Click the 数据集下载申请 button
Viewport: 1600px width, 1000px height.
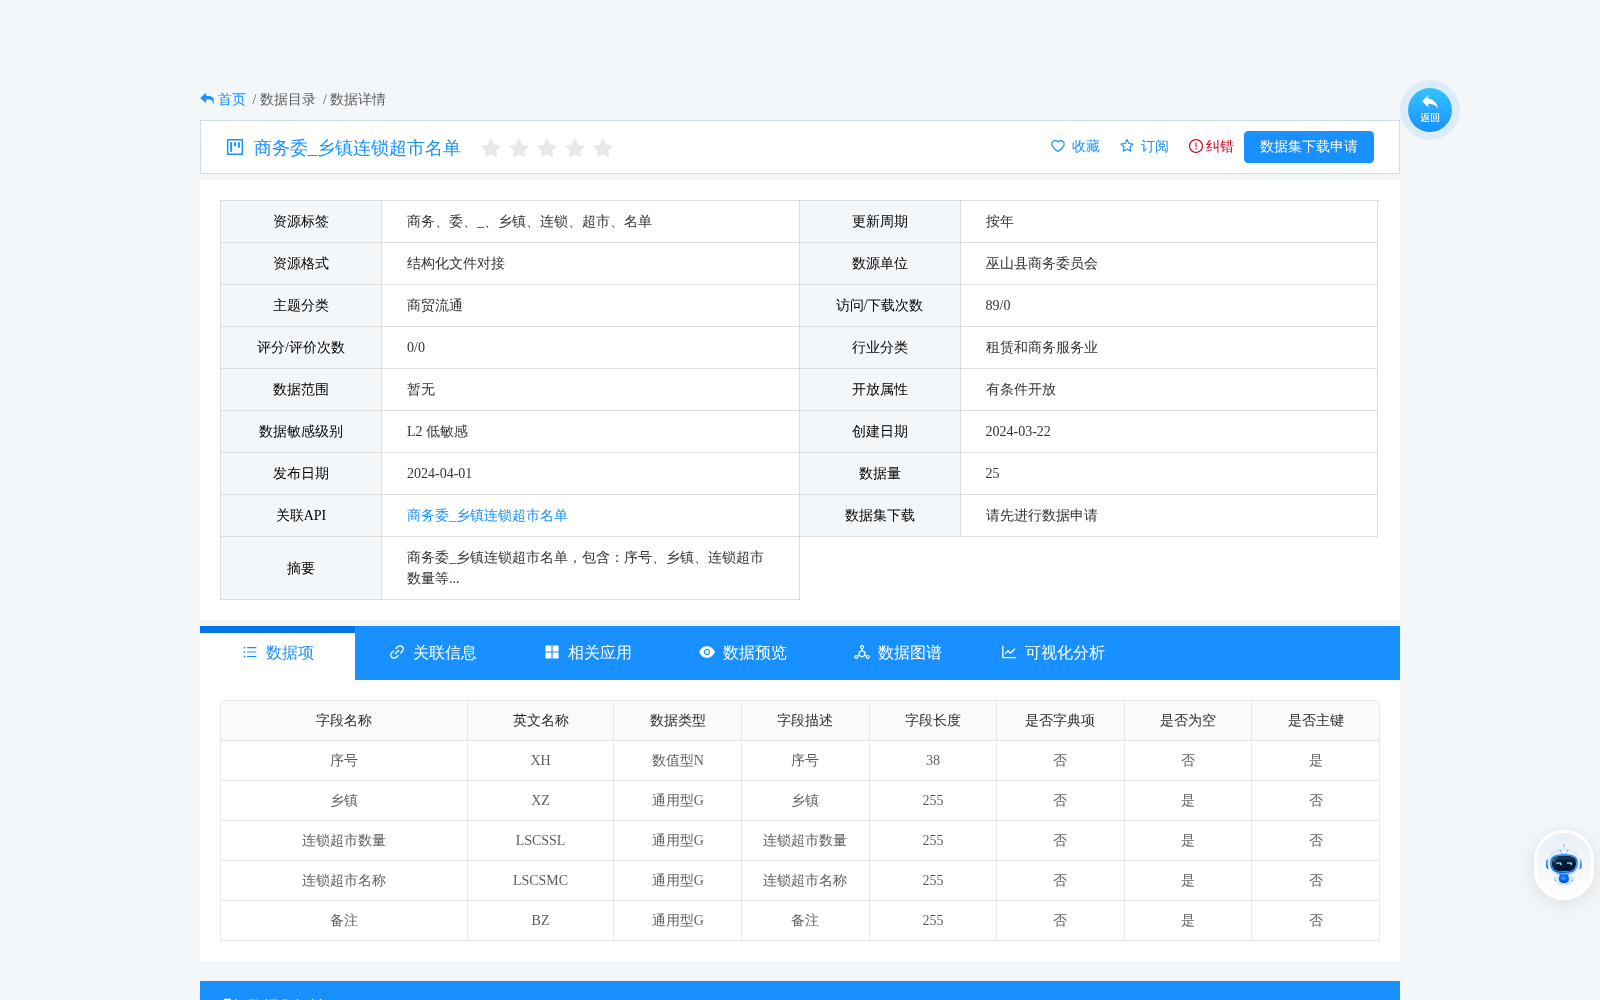[x=1309, y=147]
